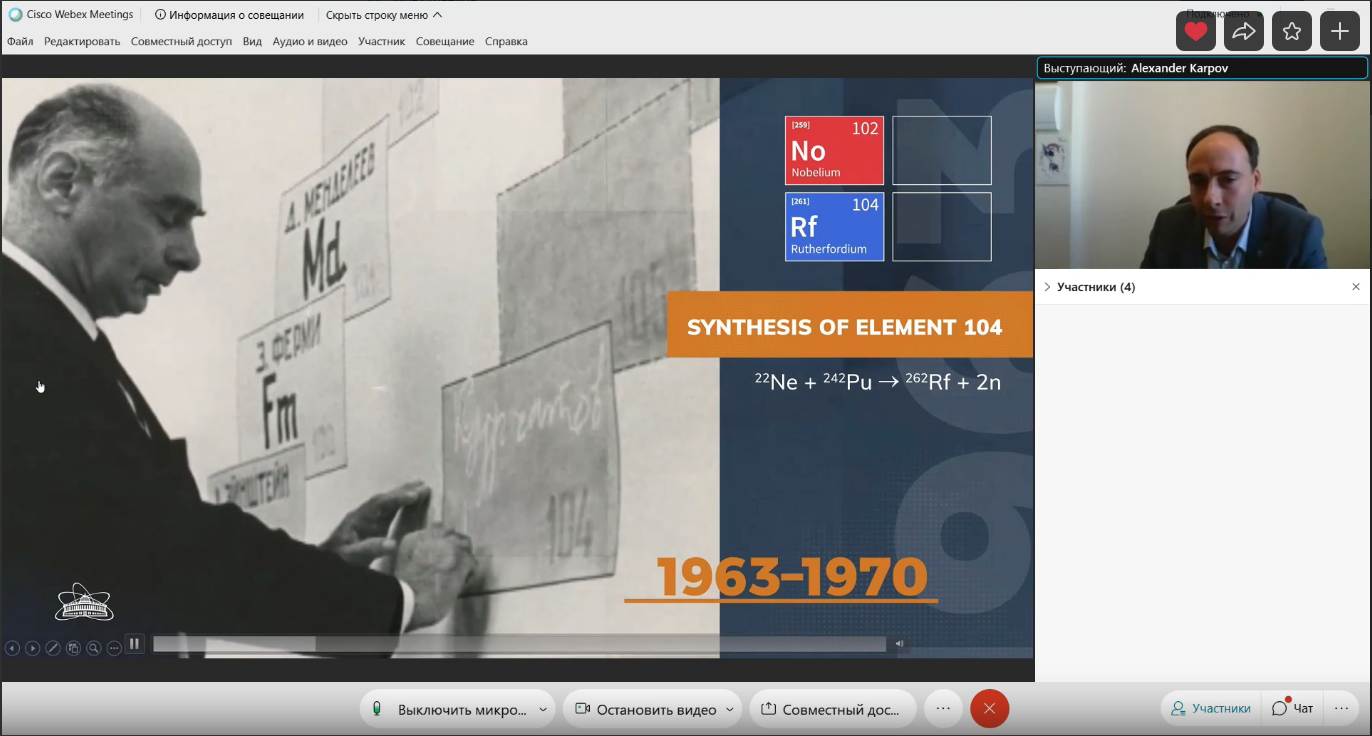Collapse the Участники (4) list
This screenshot has height=736, width=1372.
[1047, 287]
